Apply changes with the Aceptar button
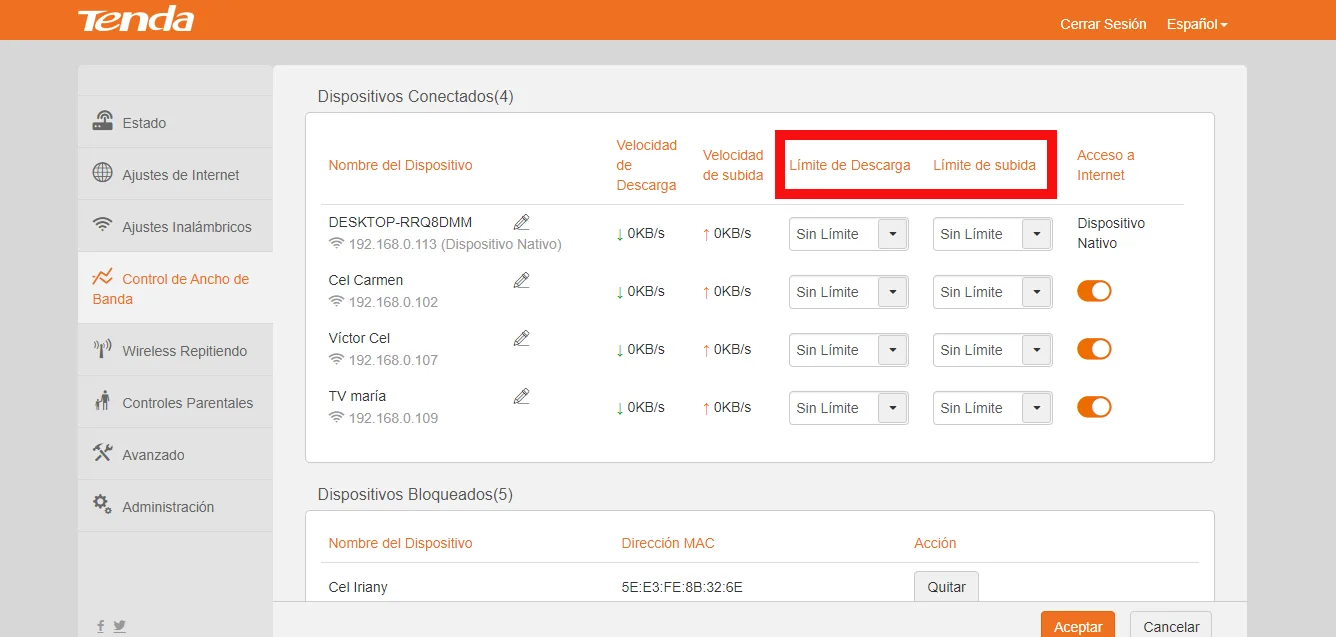This screenshot has height=637, width=1336. coord(1078,625)
